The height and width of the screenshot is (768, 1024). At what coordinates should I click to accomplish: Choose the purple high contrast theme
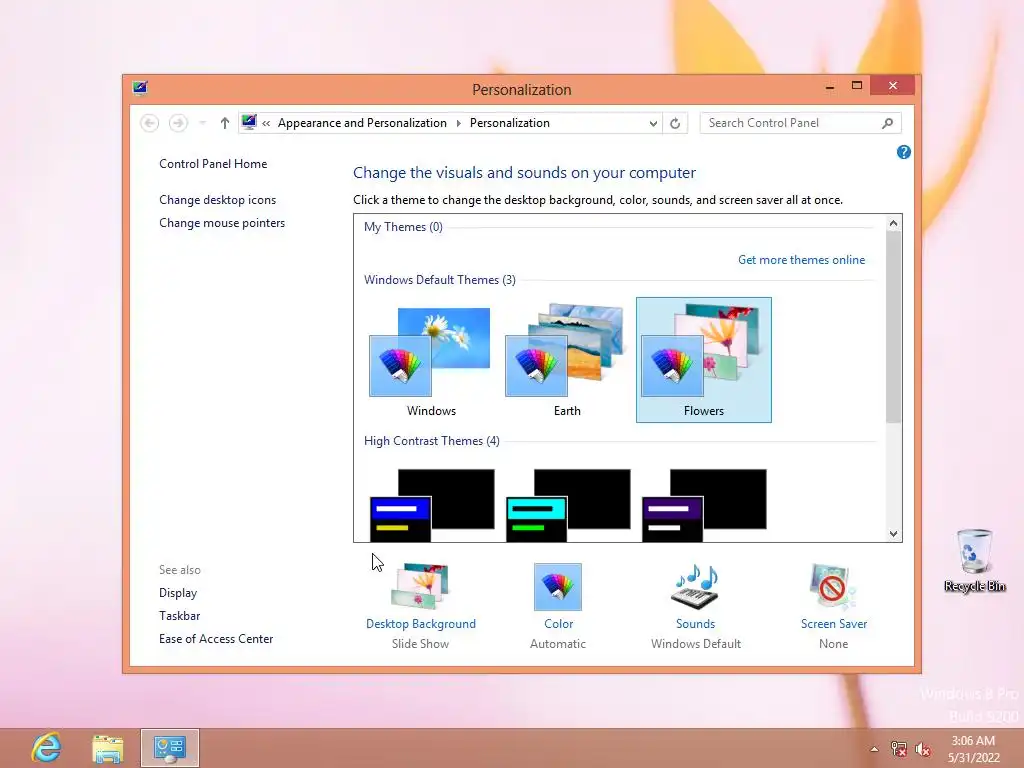pyautogui.click(x=704, y=505)
